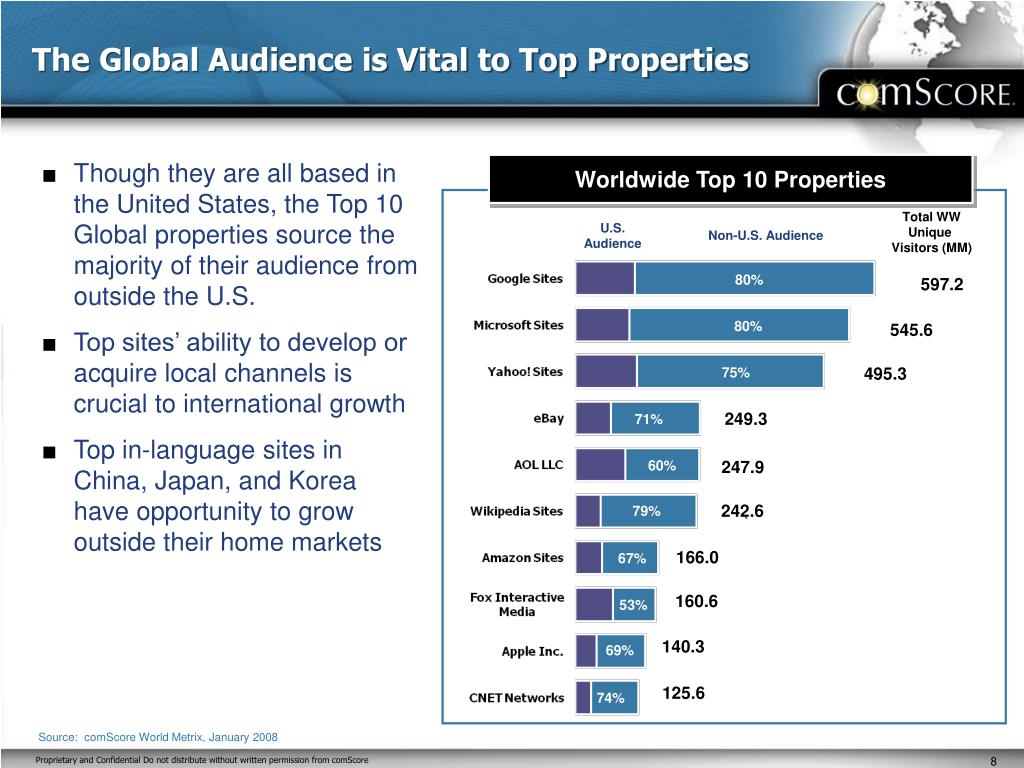The height and width of the screenshot is (768, 1024).
Task: Click the Microsoft Sites 80% non-U.S. bar
Action: click(x=739, y=325)
